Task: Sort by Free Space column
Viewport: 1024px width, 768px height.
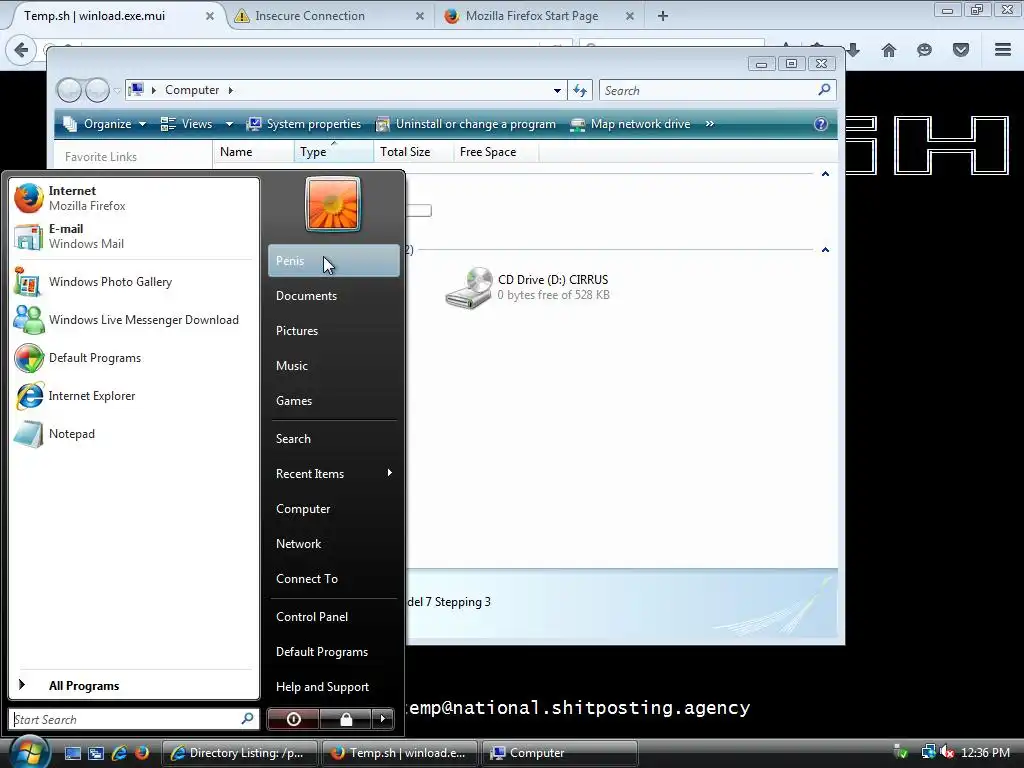Action: (x=496, y=152)
